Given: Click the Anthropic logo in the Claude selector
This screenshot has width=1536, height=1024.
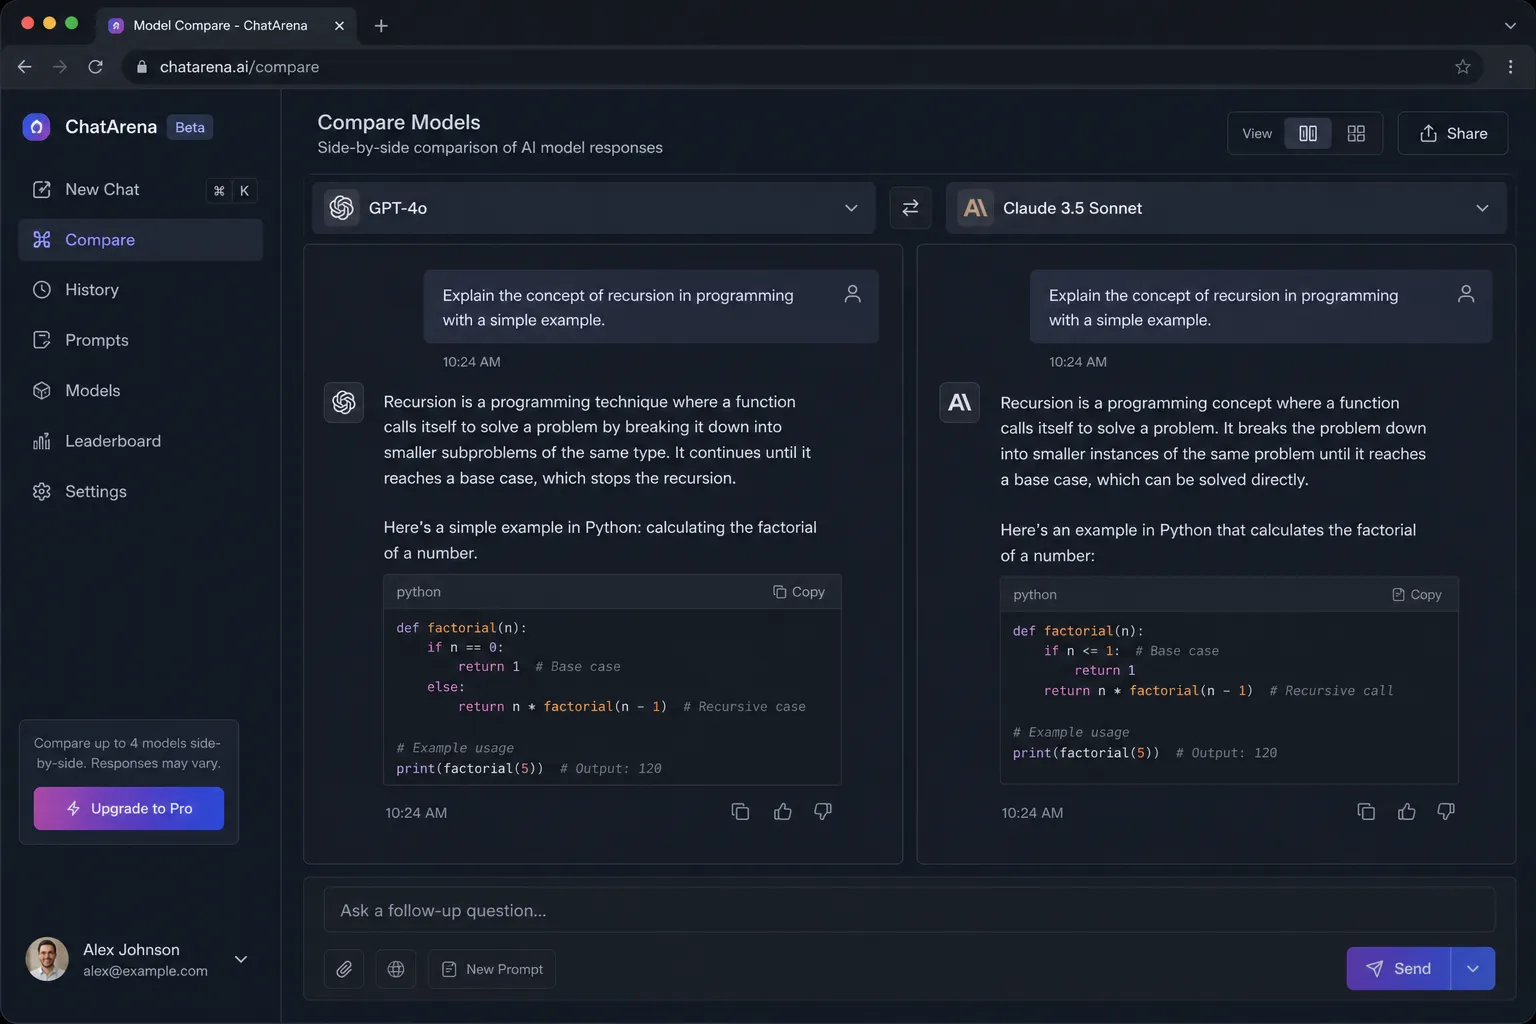Looking at the screenshot, I should point(975,208).
